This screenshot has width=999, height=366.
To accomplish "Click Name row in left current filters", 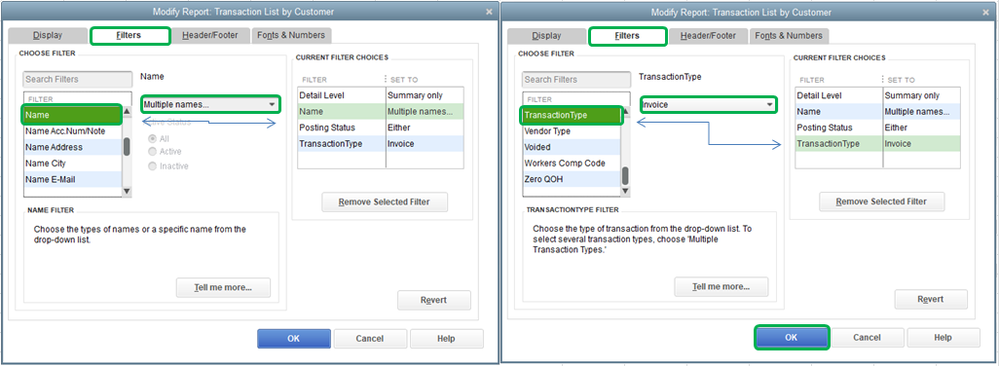I will click(380, 112).
